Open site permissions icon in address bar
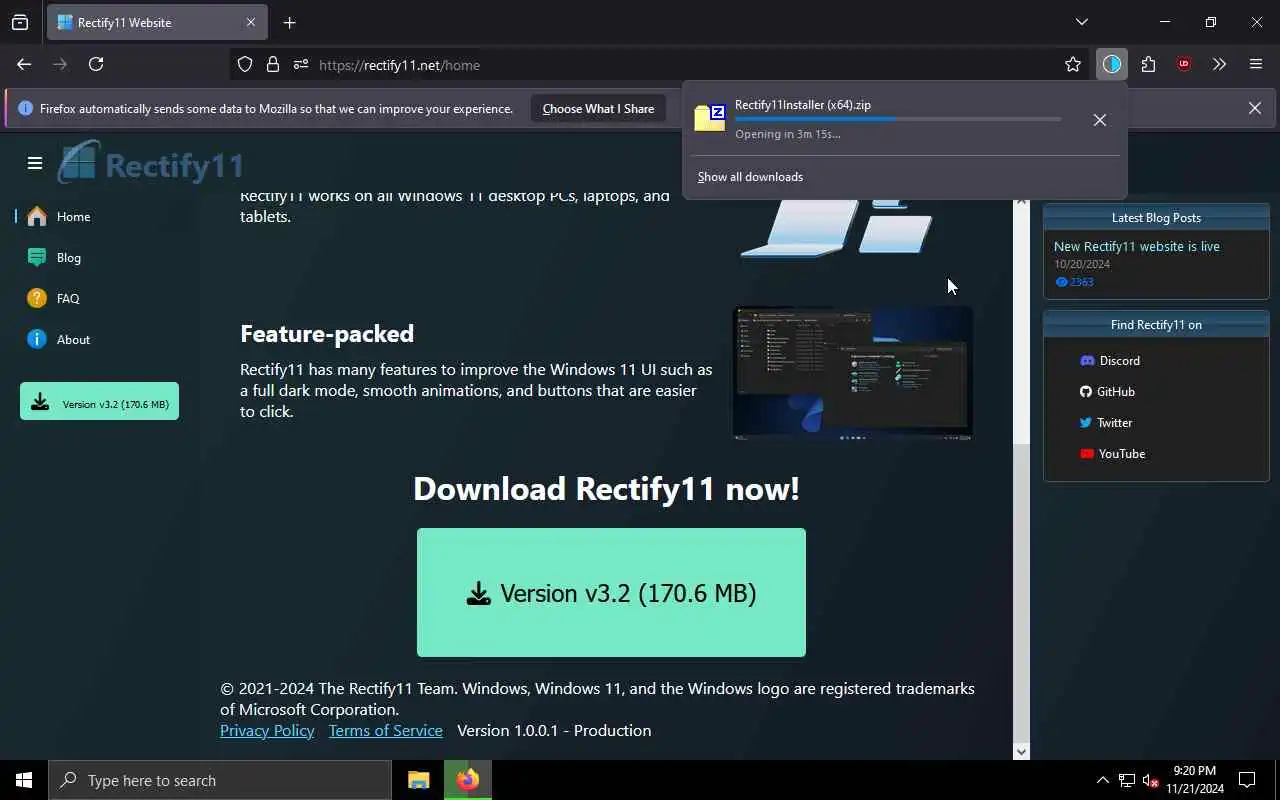Viewport: 1280px width, 800px height. point(300,64)
